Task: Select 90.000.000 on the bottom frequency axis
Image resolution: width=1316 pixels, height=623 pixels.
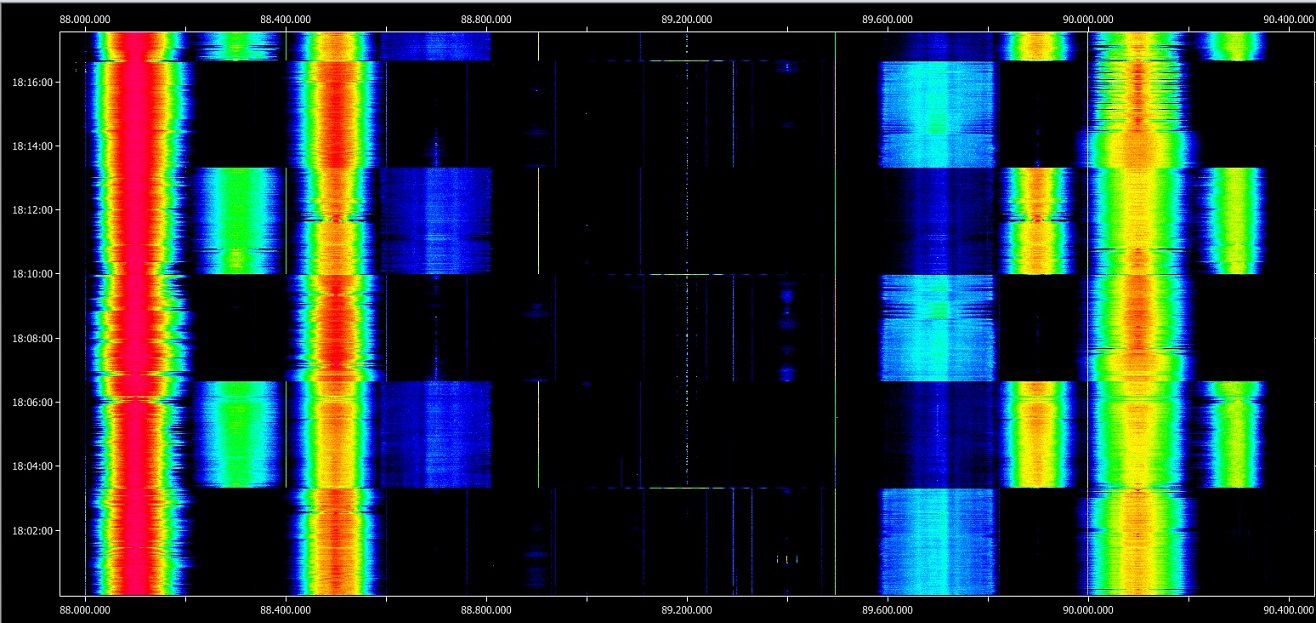Action: (1088, 607)
